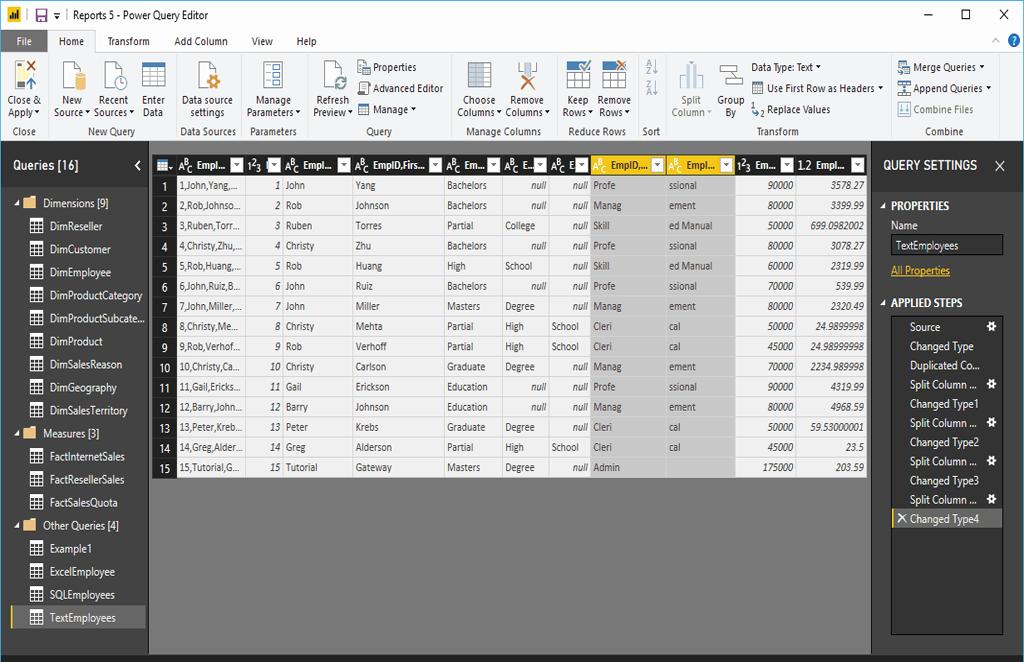Collapse the Measures [3] folder

(17, 433)
